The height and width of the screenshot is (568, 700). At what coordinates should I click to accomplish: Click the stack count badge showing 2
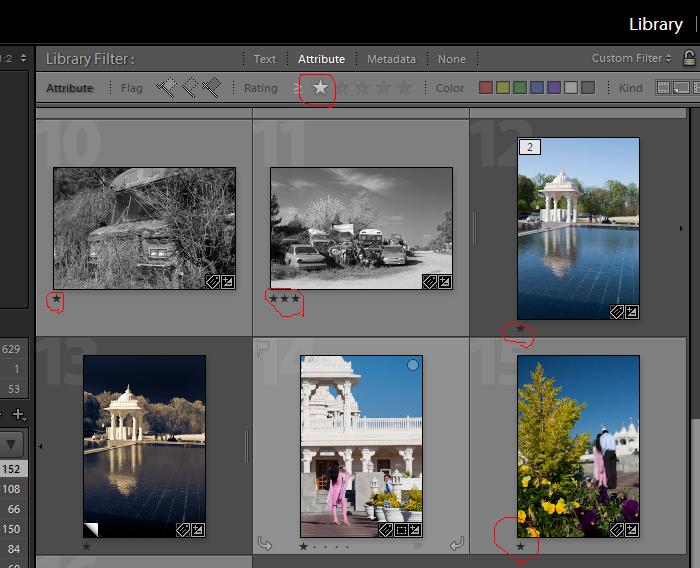pos(530,147)
